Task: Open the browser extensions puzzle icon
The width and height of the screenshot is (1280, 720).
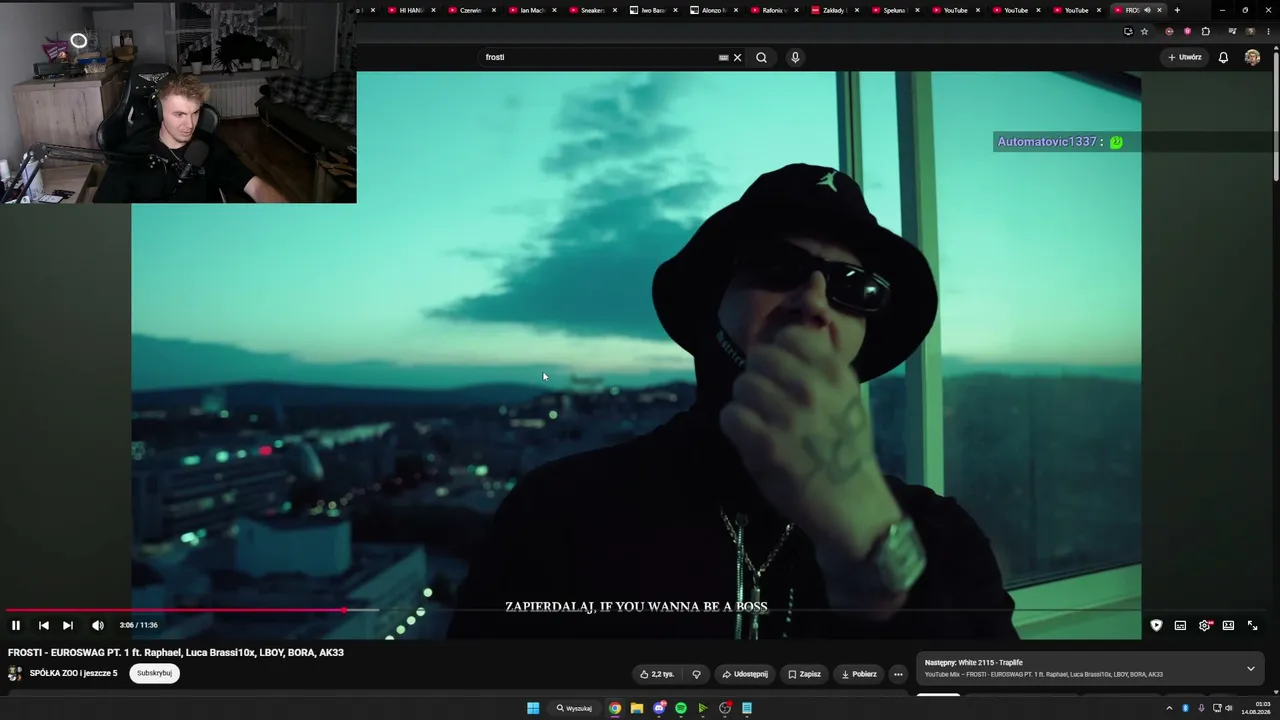Action: [1205, 31]
